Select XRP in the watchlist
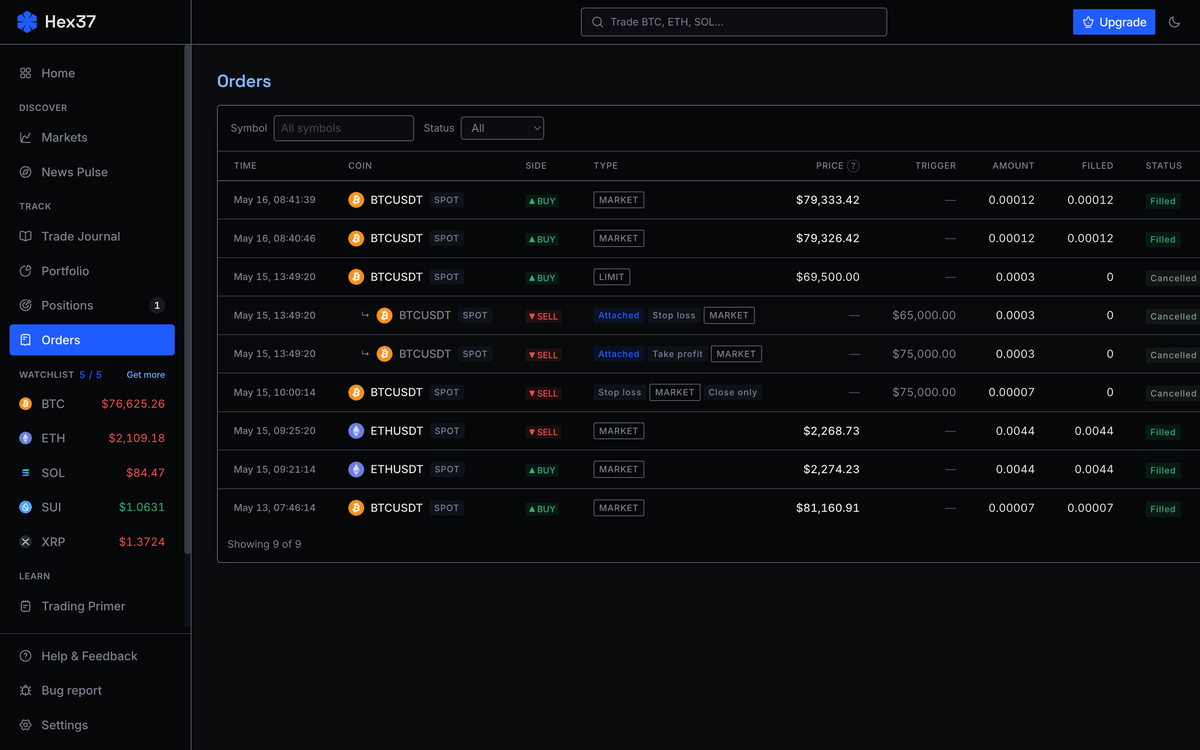The width and height of the screenshot is (1200, 750). click(92, 542)
